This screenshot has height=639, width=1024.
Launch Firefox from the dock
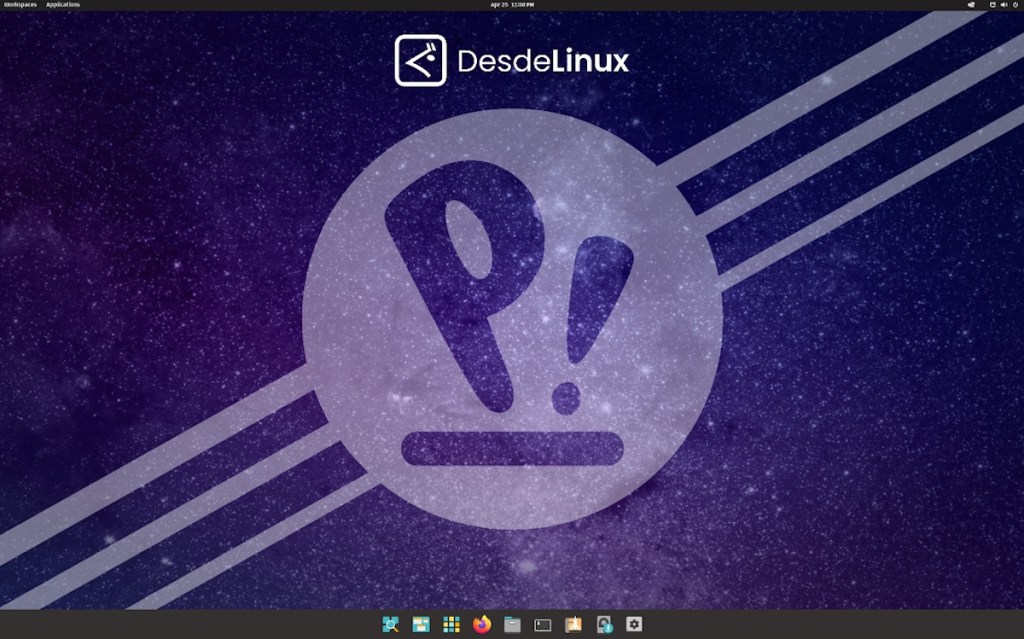pyautogui.click(x=481, y=622)
